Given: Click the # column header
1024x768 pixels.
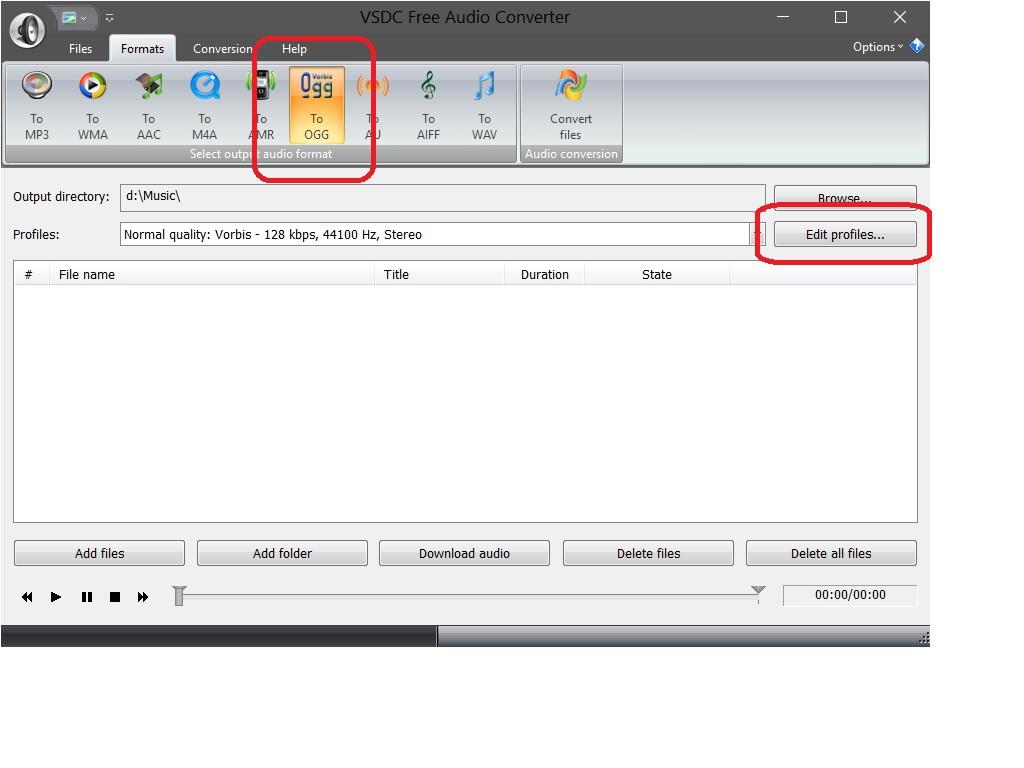Looking at the screenshot, I should tap(31, 274).
